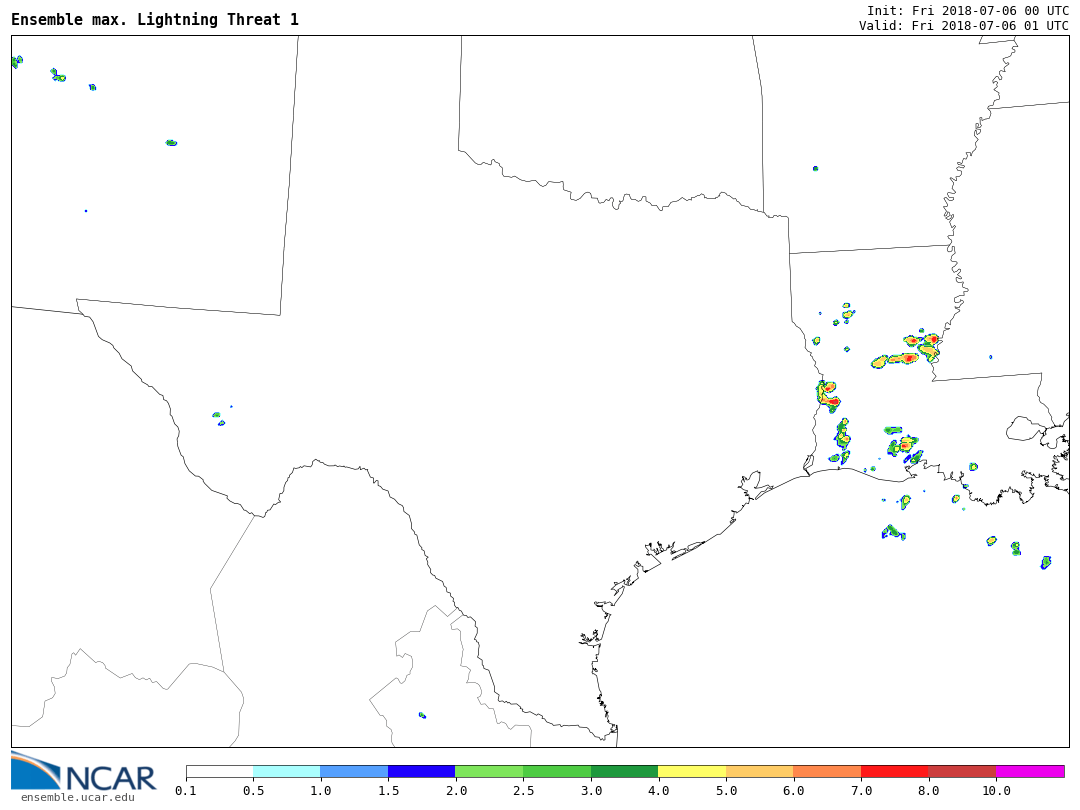The height and width of the screenshot is (810, 1080).
Task: Click the bright red 7.0–8.0 legend swatch
Action: point(894,771)
